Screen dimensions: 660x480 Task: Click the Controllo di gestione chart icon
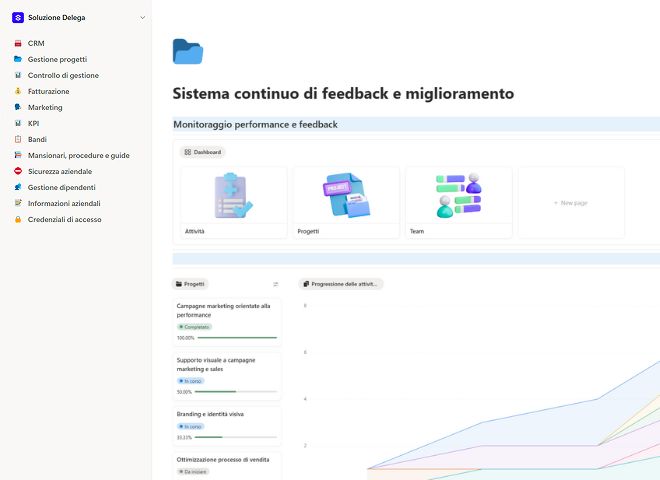tap(18, 75)
